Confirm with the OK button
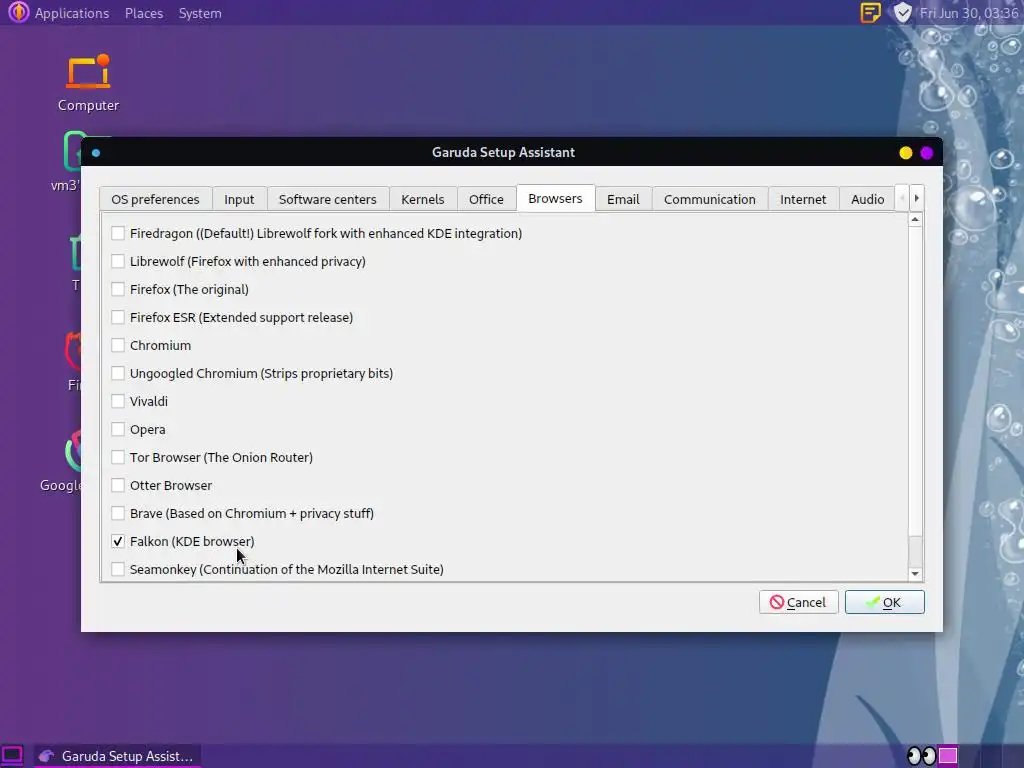This screenshot has width=1024, height=768. [884, 602]
